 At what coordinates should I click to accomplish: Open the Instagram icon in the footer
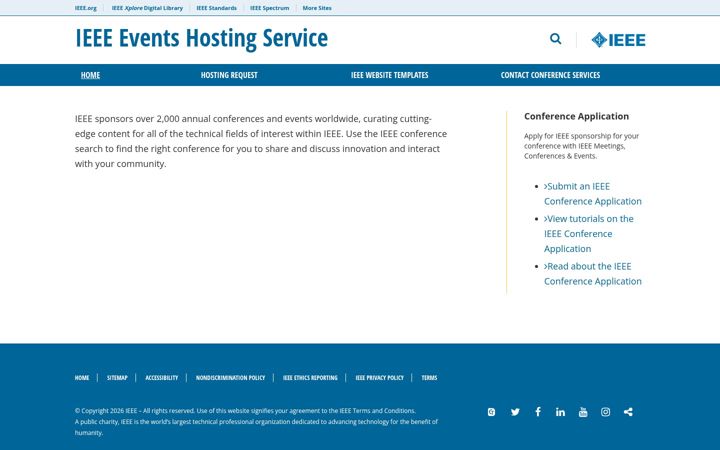click(x=606, y=412)
